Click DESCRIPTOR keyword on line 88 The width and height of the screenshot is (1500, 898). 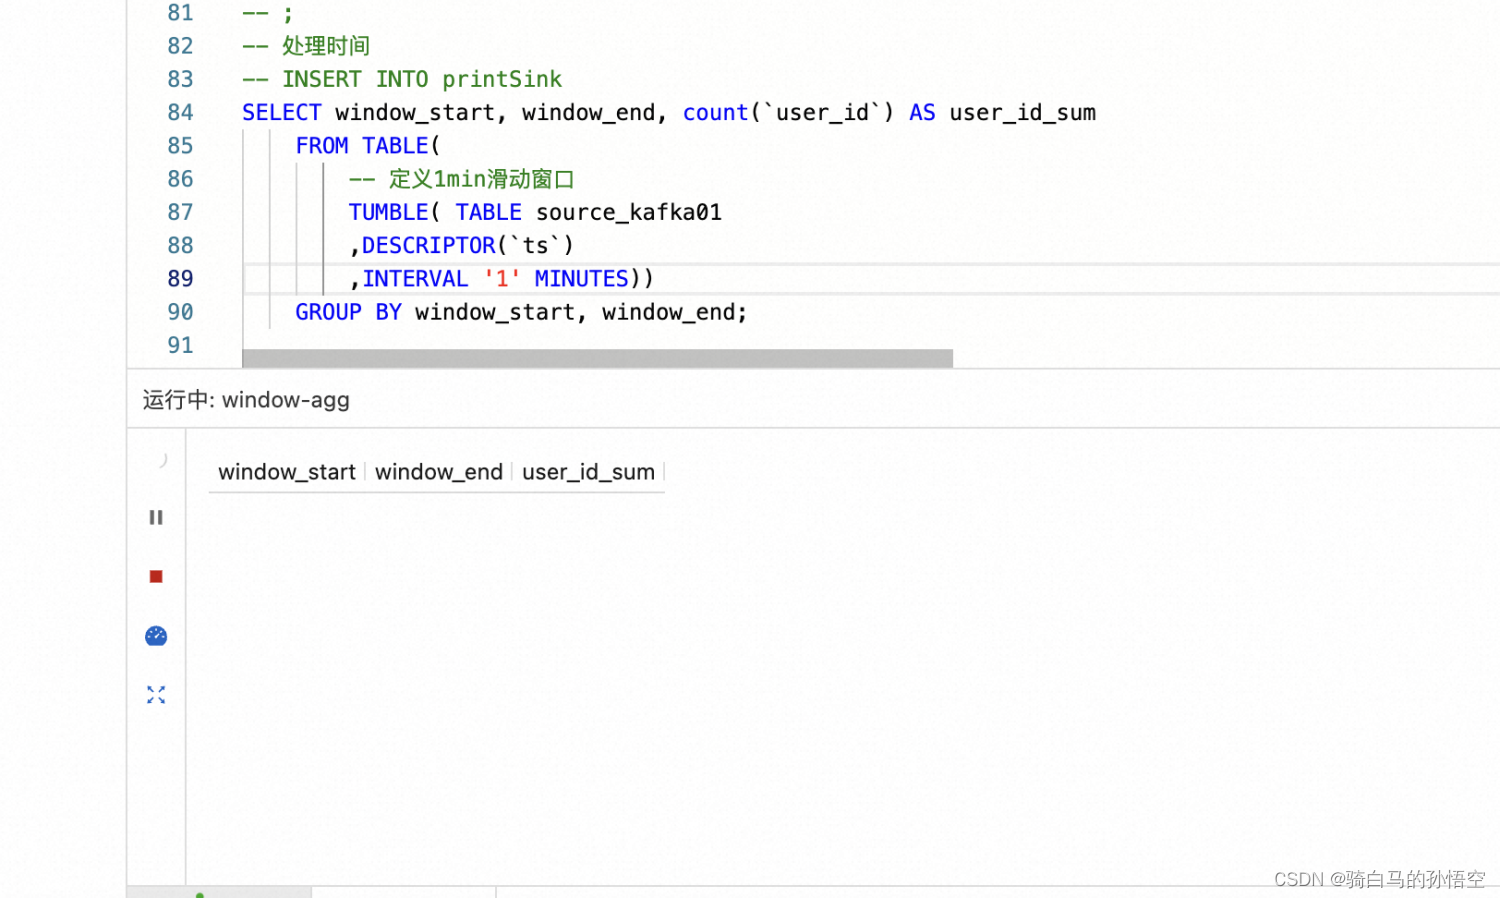[x=428, y=246]
